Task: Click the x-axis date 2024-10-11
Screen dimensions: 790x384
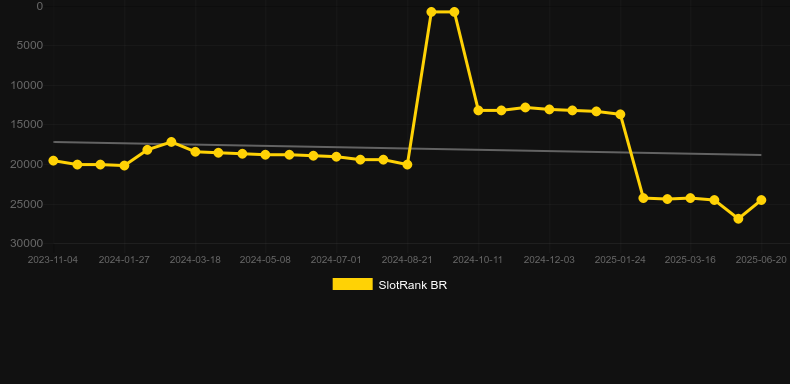Action: click(x=478, y=260)
